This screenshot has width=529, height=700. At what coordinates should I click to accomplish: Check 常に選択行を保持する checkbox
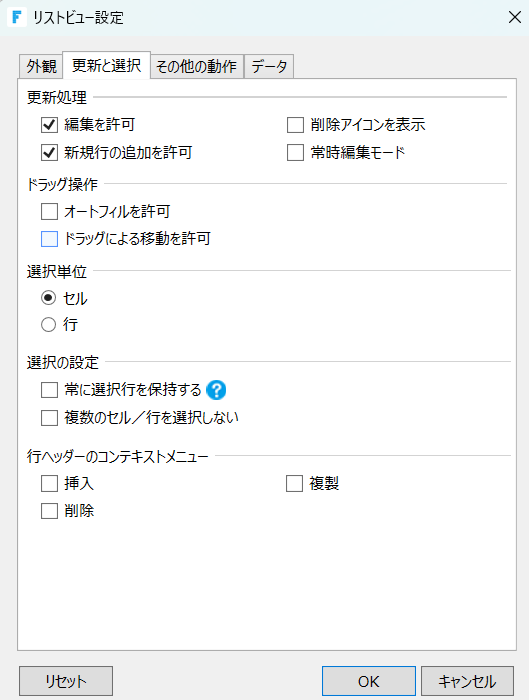click(x=50, y=390)
